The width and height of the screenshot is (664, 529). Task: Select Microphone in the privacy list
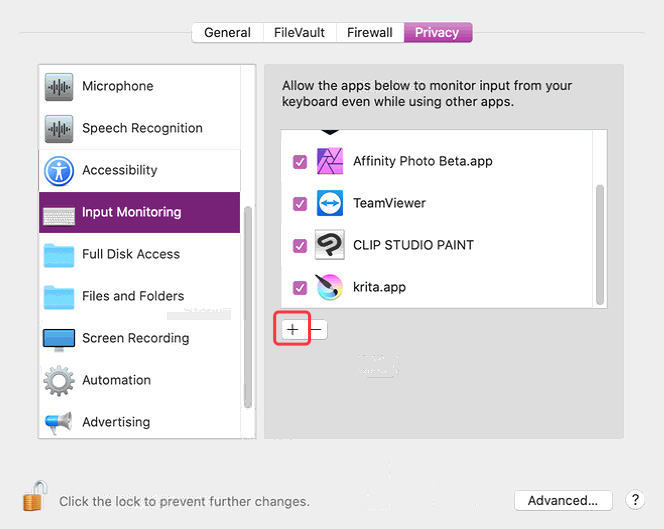point(140,86)
